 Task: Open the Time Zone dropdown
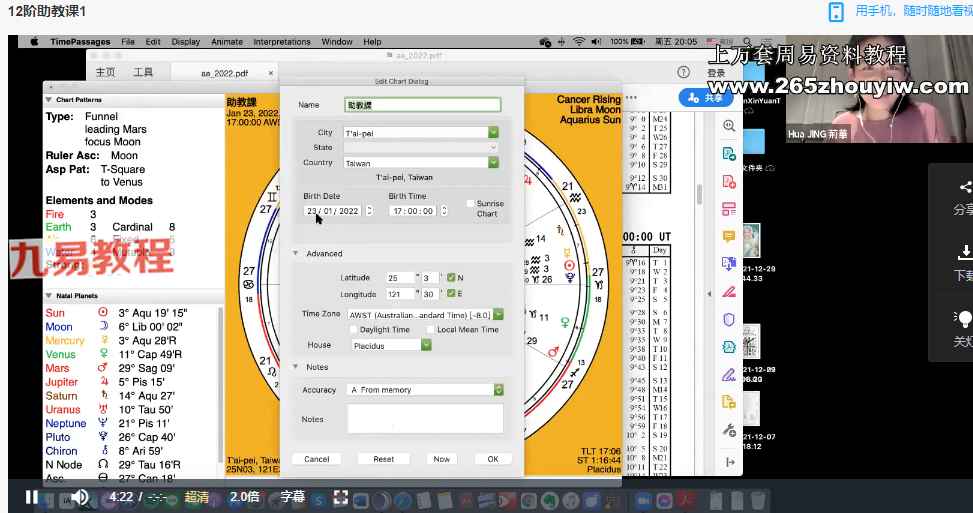(x=498, y=314)
